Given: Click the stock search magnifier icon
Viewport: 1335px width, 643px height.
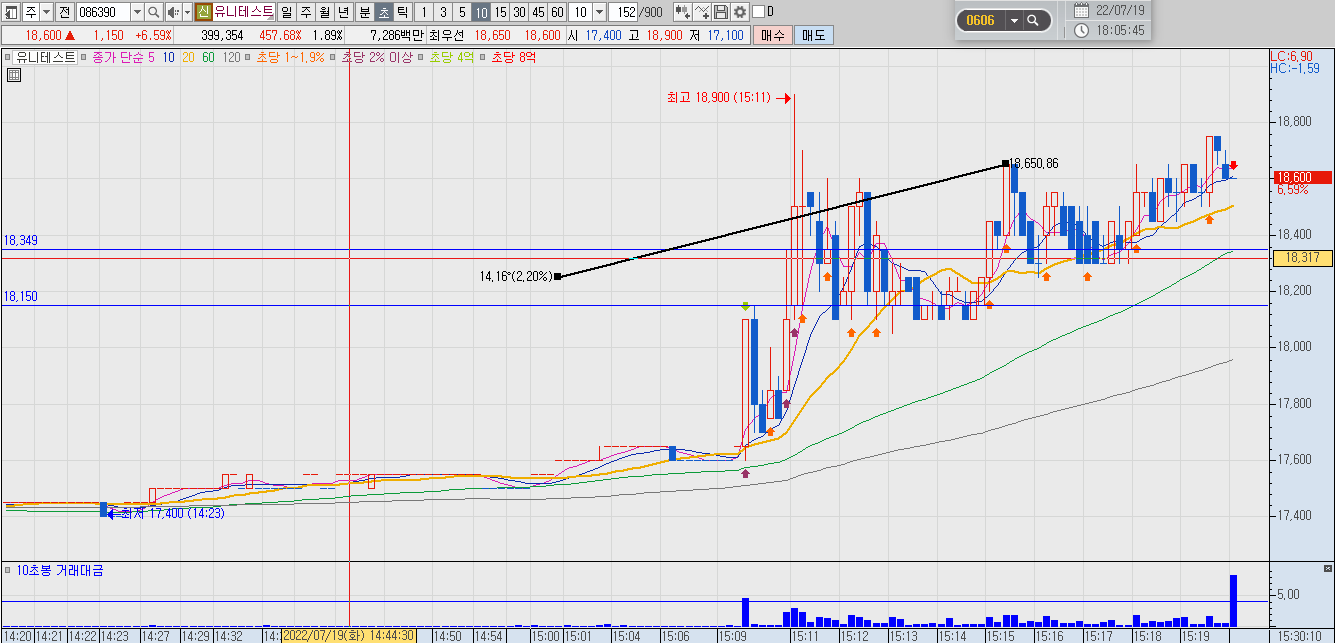Looking at the screenshot, I should 153,12.
